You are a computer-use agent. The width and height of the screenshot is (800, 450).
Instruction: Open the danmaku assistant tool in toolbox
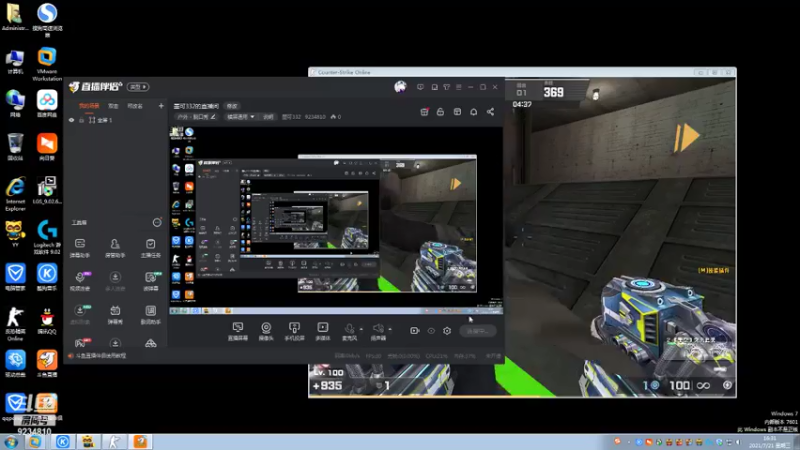coord(80,248)
